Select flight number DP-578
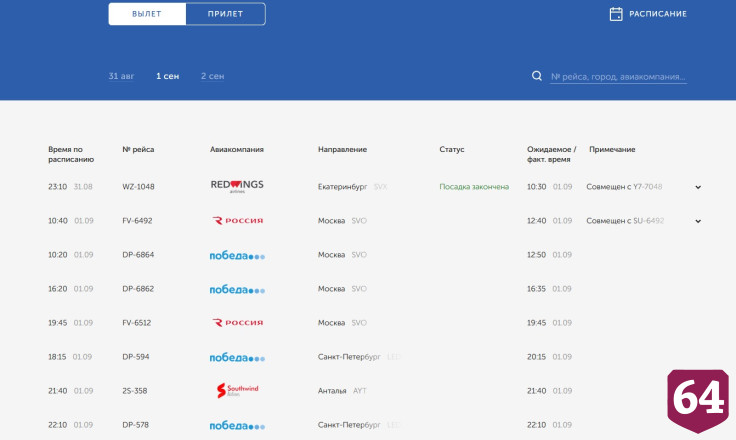736x440 pixels. coord(135,425)
